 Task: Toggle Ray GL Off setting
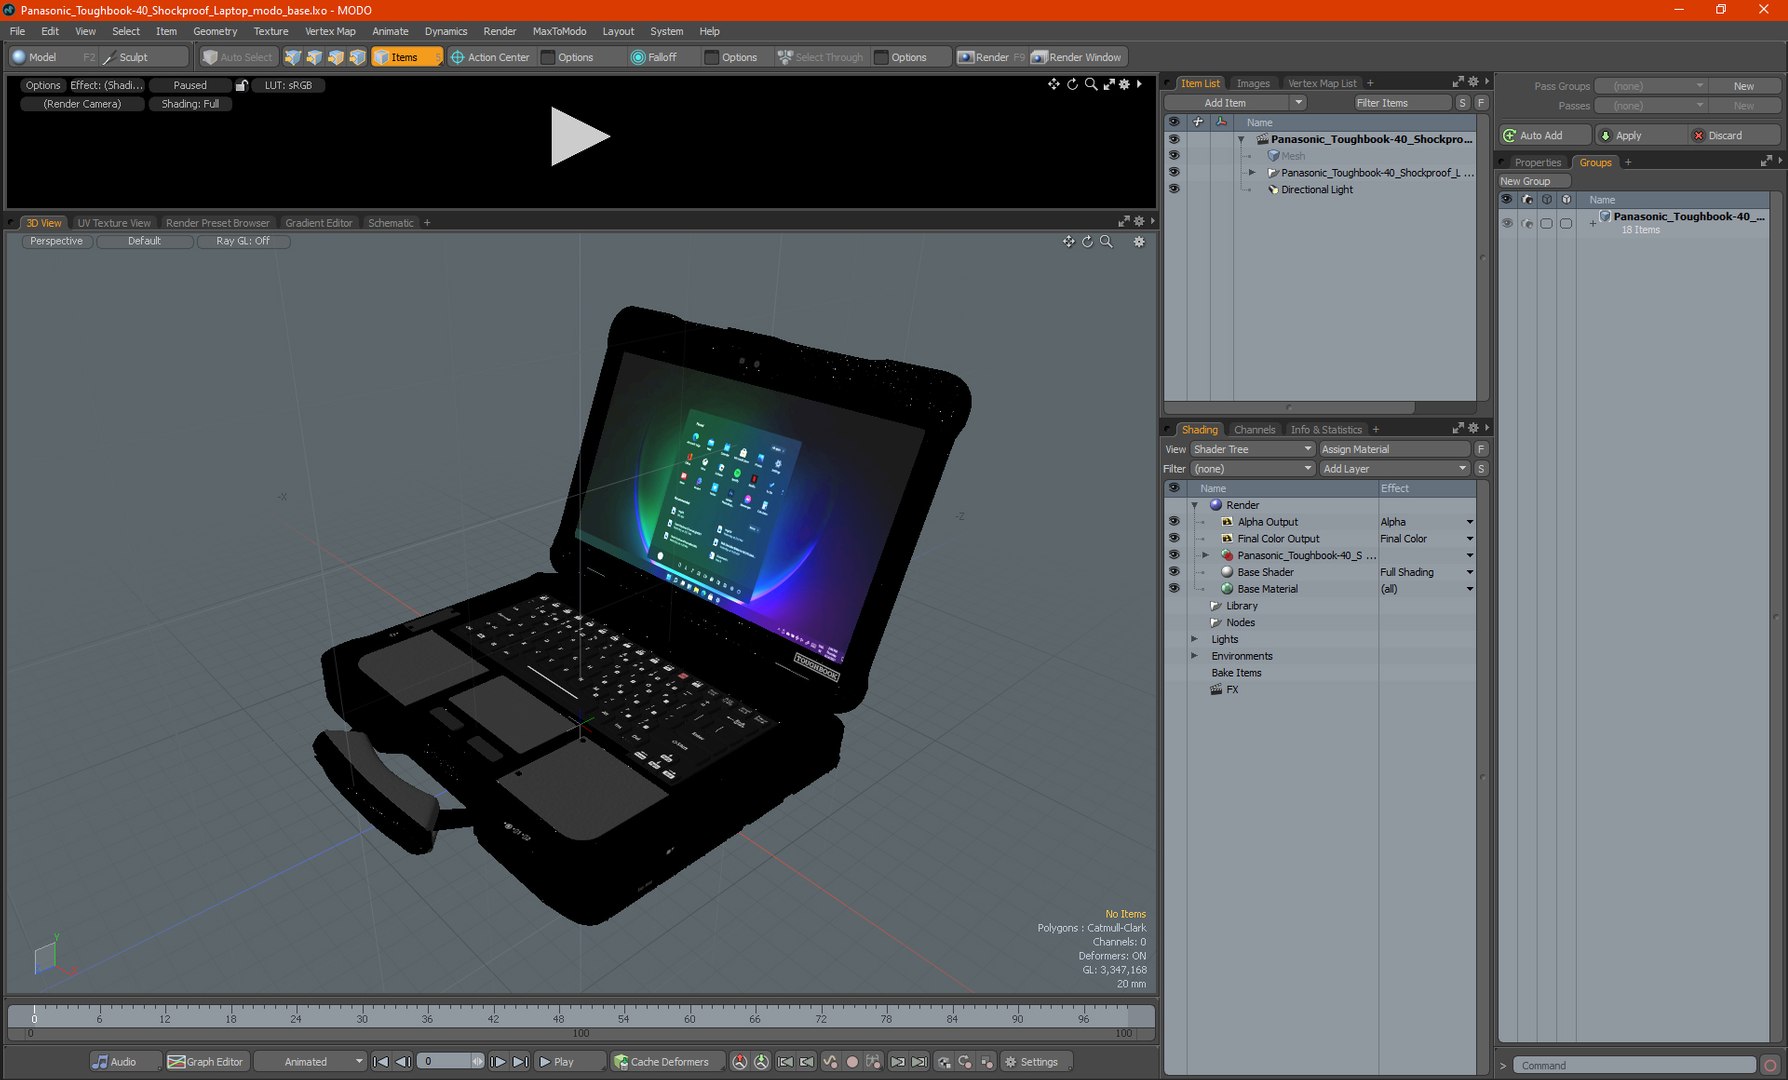(x=243, y=241)
